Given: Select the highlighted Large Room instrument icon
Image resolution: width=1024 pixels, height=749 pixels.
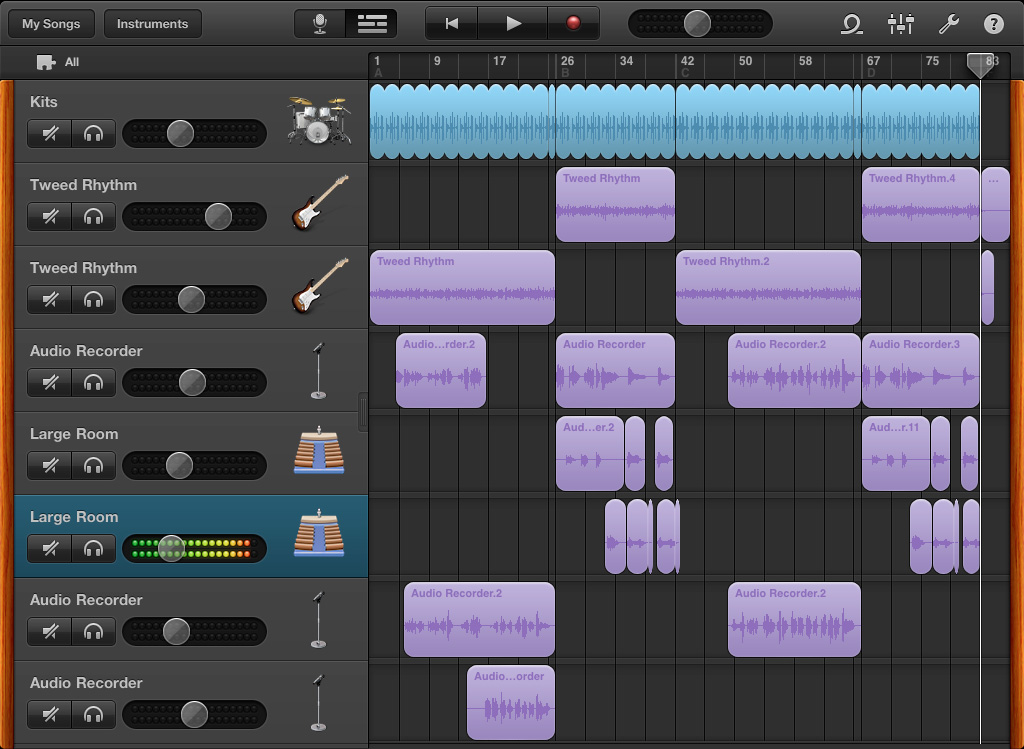Looking at the screenshot, I should [318, 535].
